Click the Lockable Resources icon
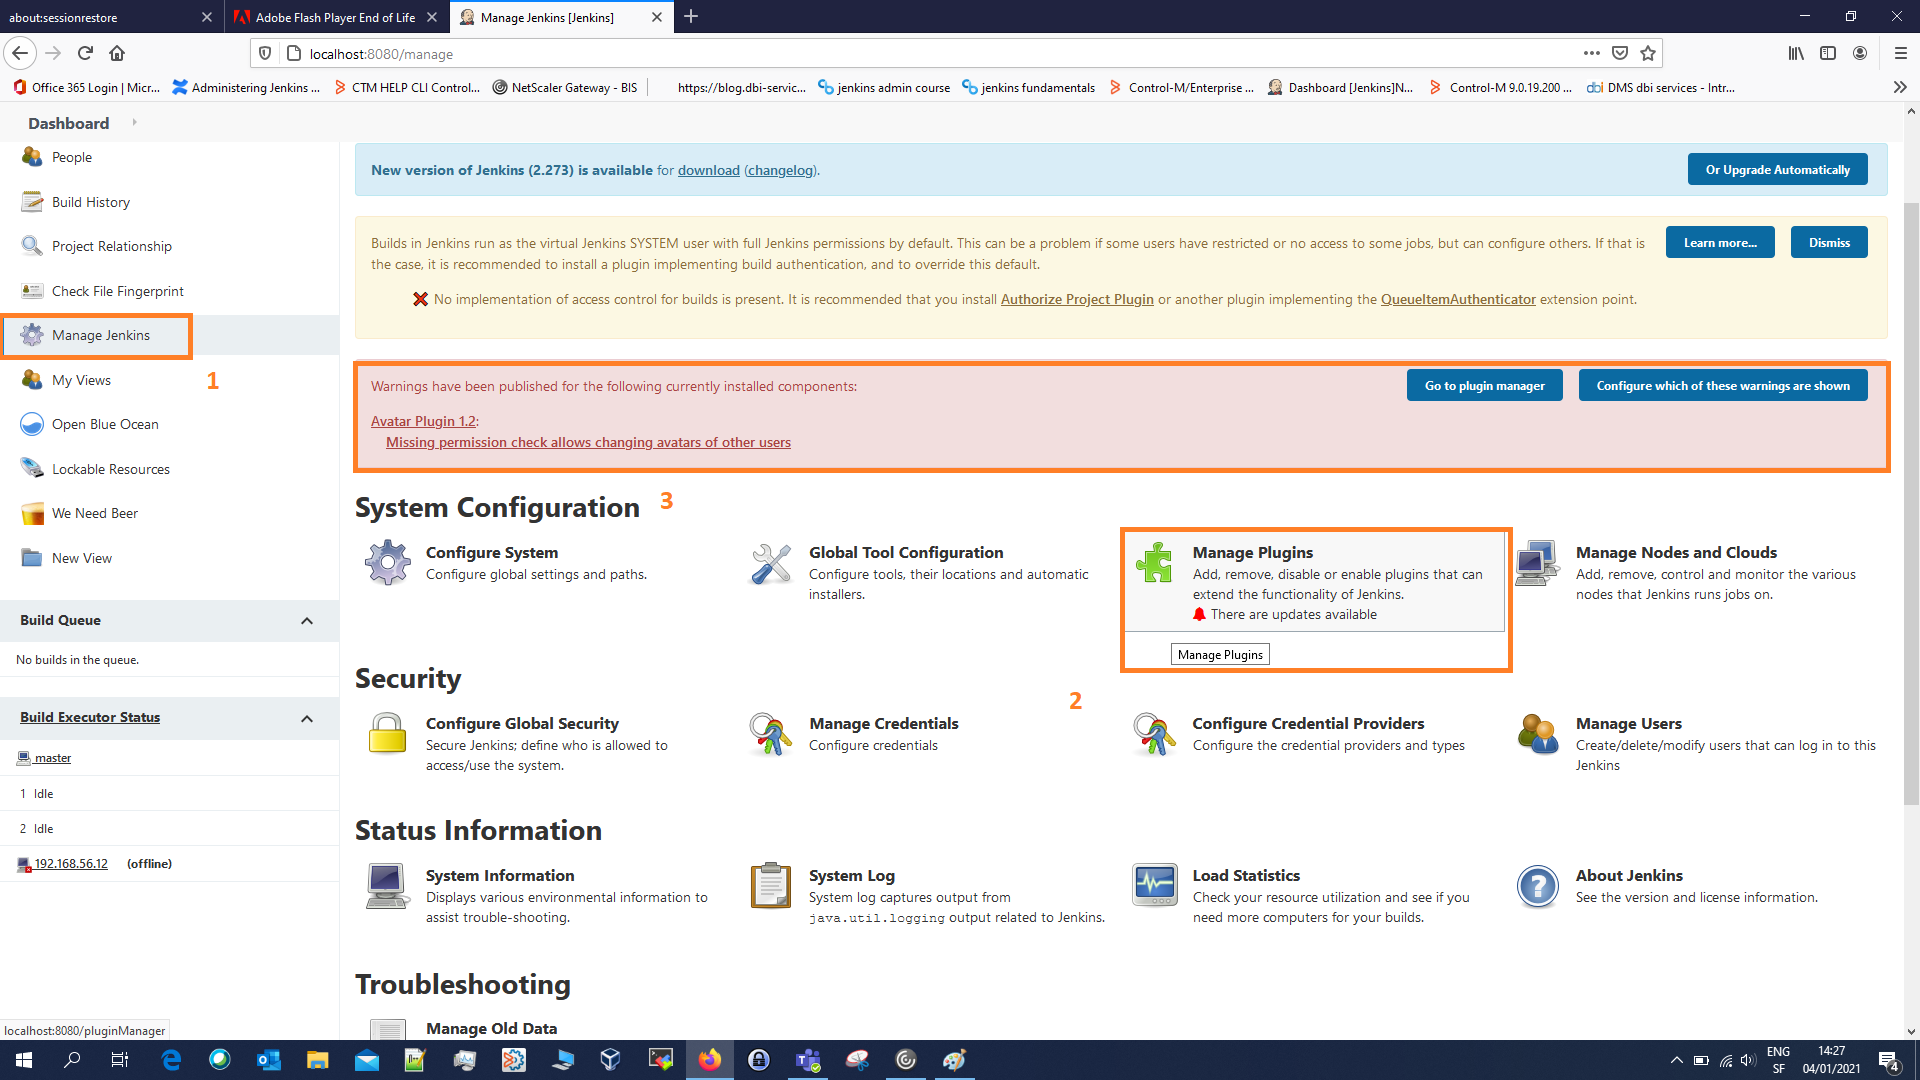1920x1080 pixels. [32, 469]
